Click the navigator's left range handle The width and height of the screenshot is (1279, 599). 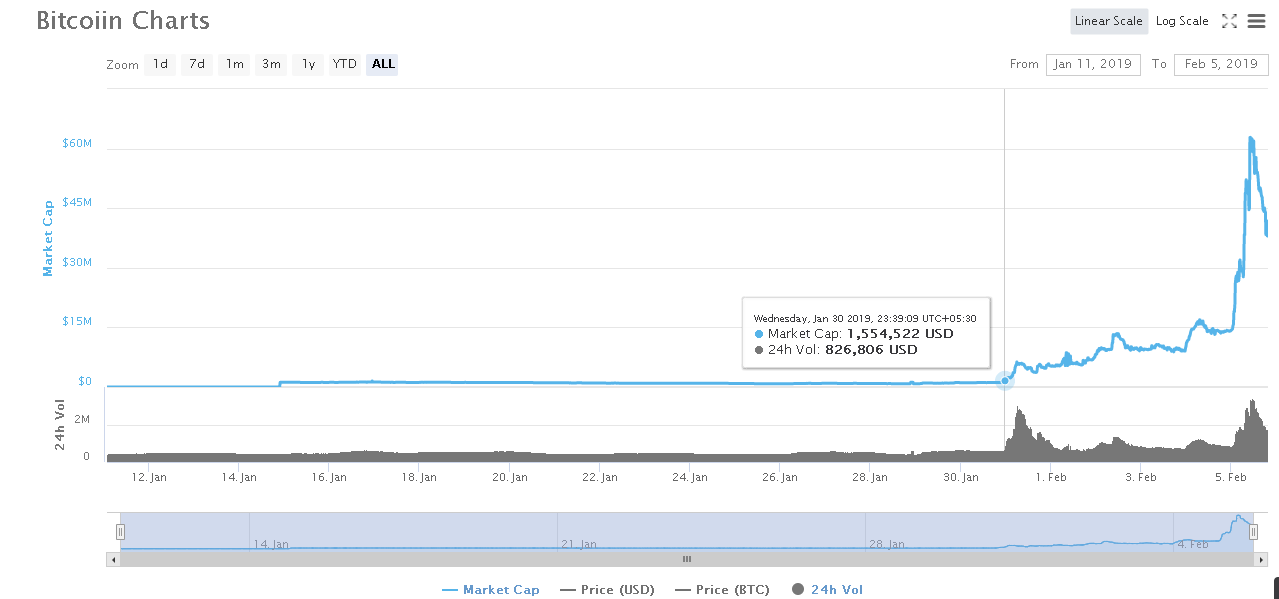click(x=120, y=532)
